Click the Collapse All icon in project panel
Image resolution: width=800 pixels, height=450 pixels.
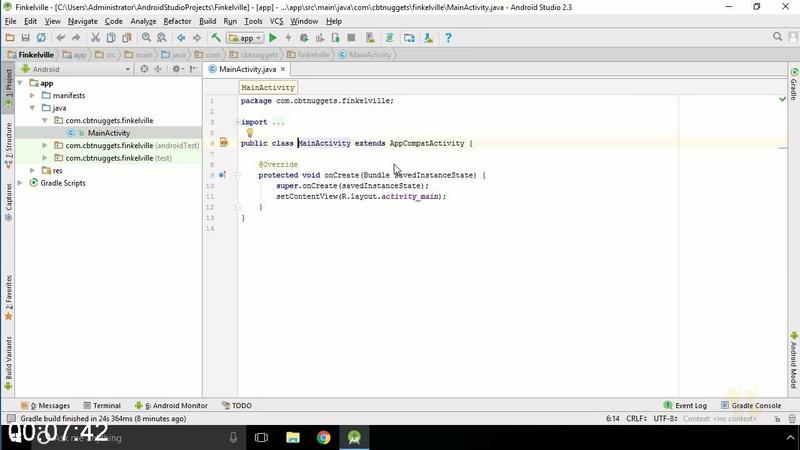tap(158, 69)
